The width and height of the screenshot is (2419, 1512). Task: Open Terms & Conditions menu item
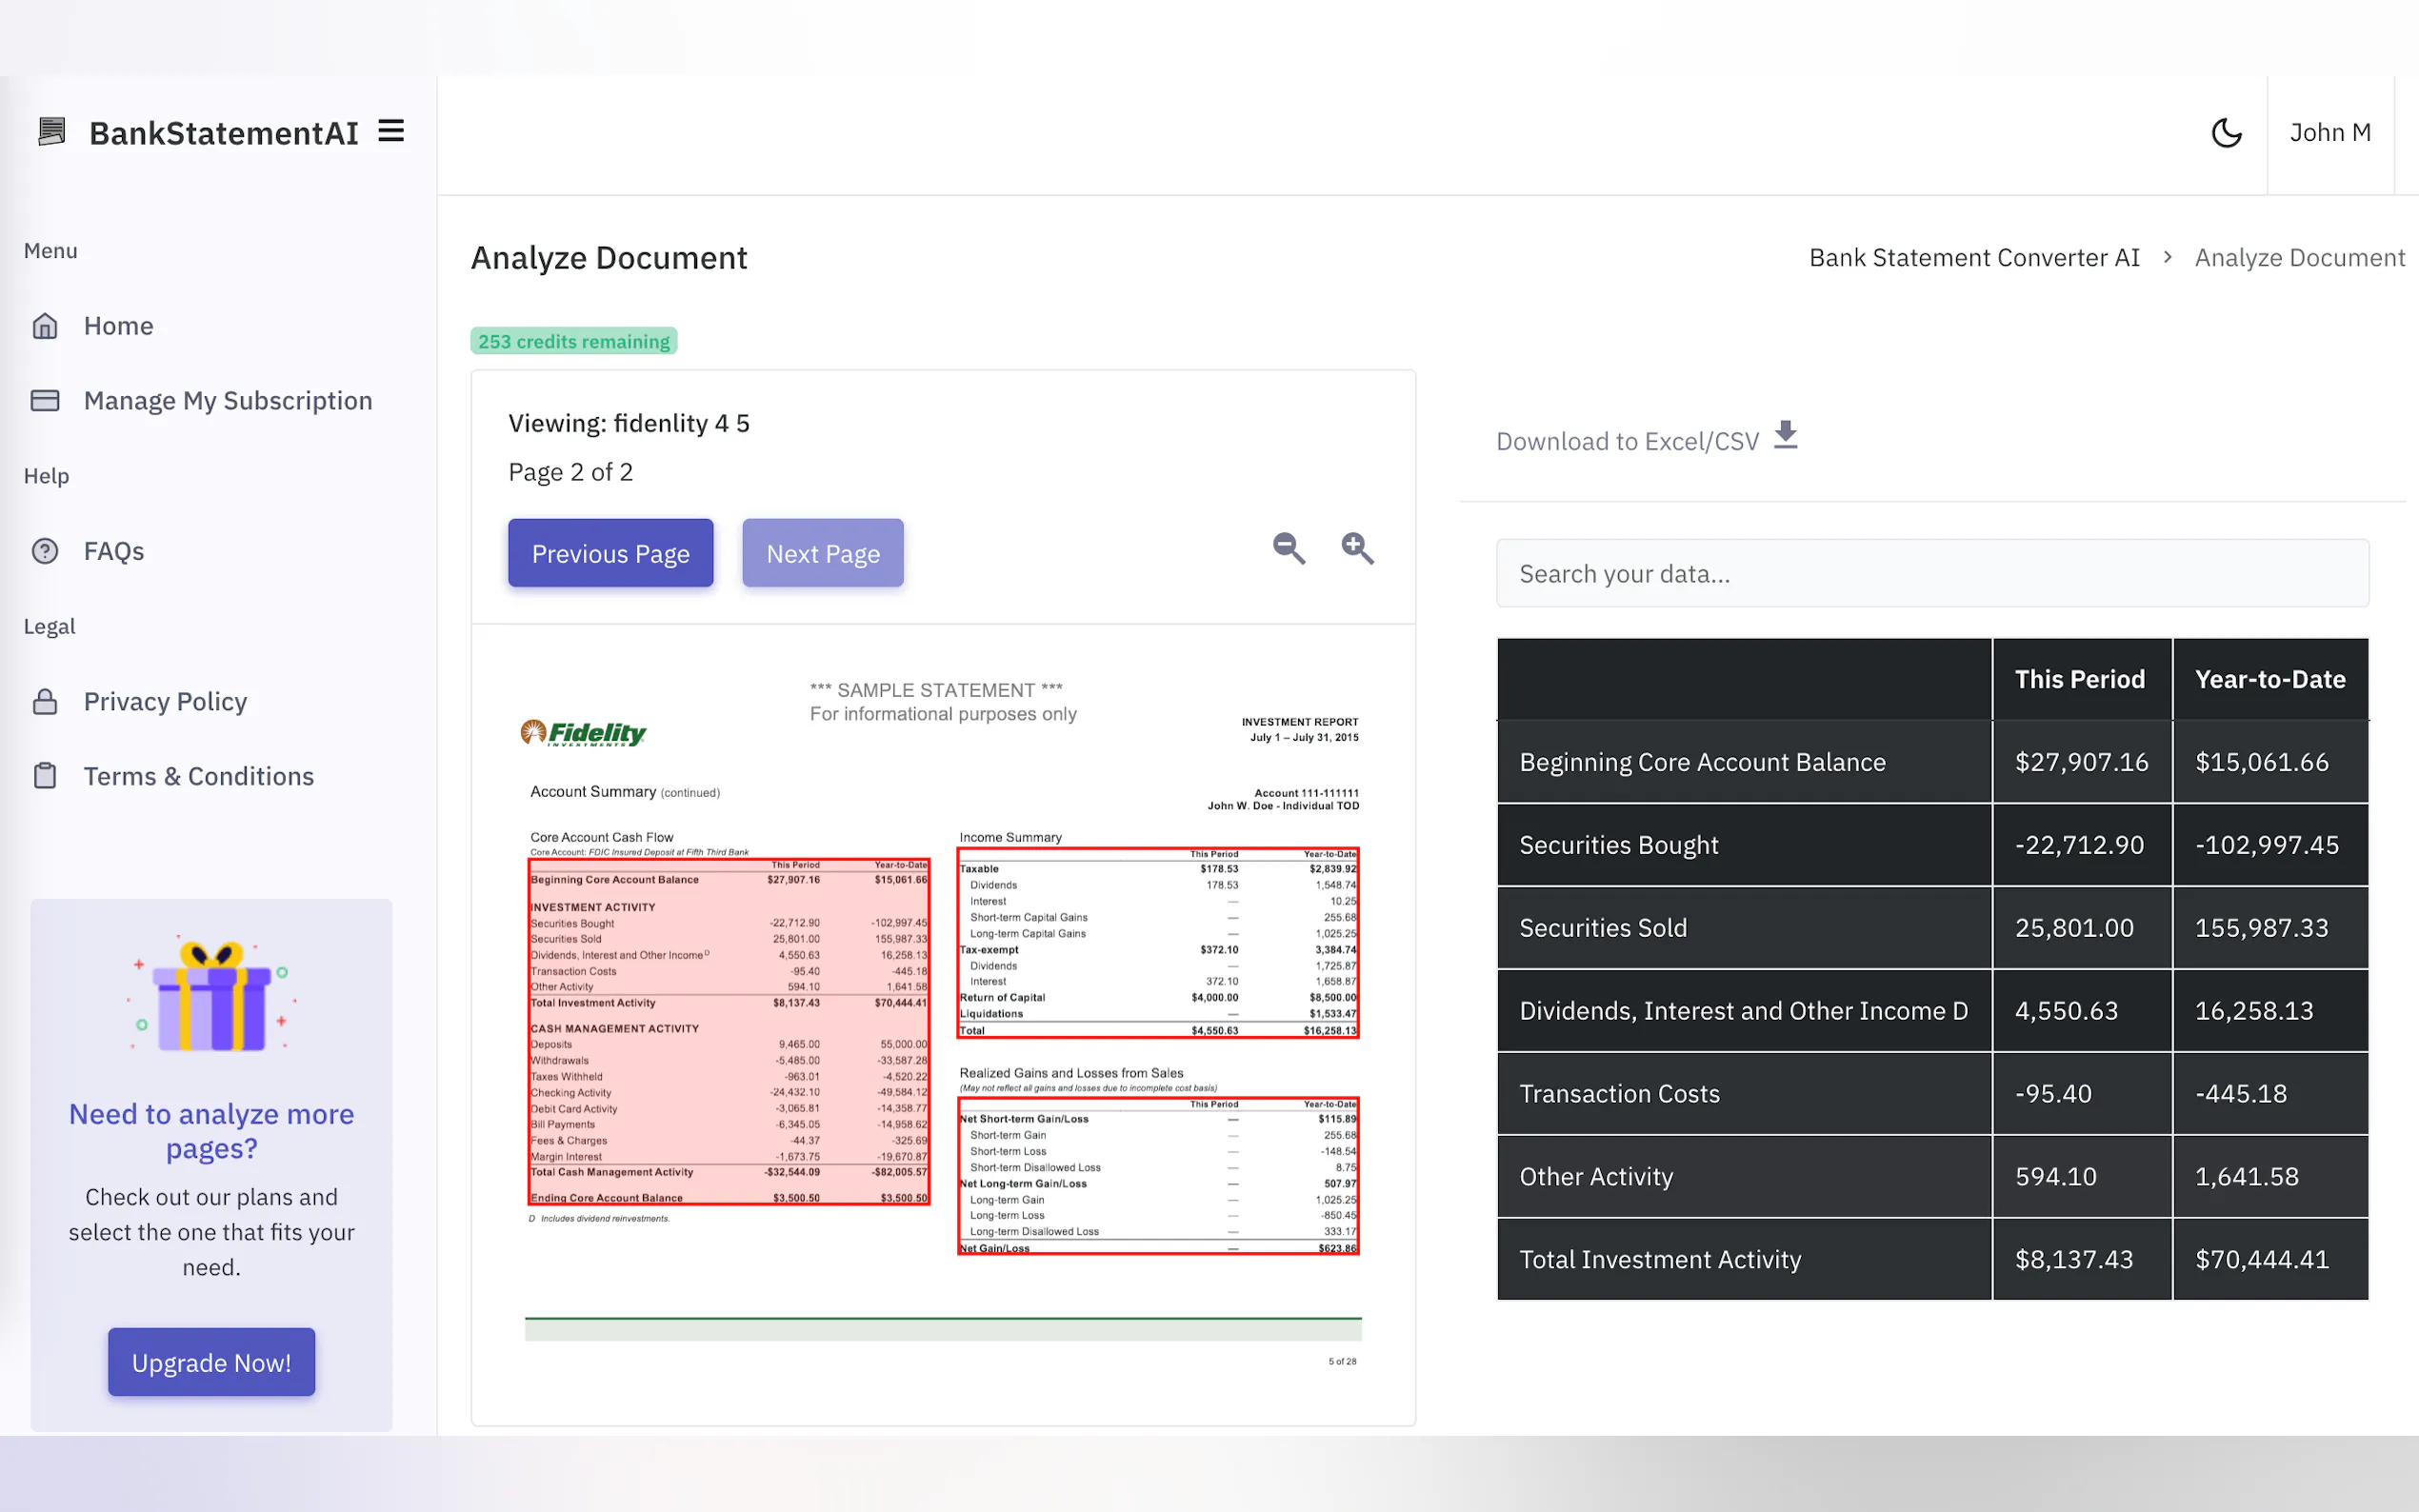(x=198, y=777)
